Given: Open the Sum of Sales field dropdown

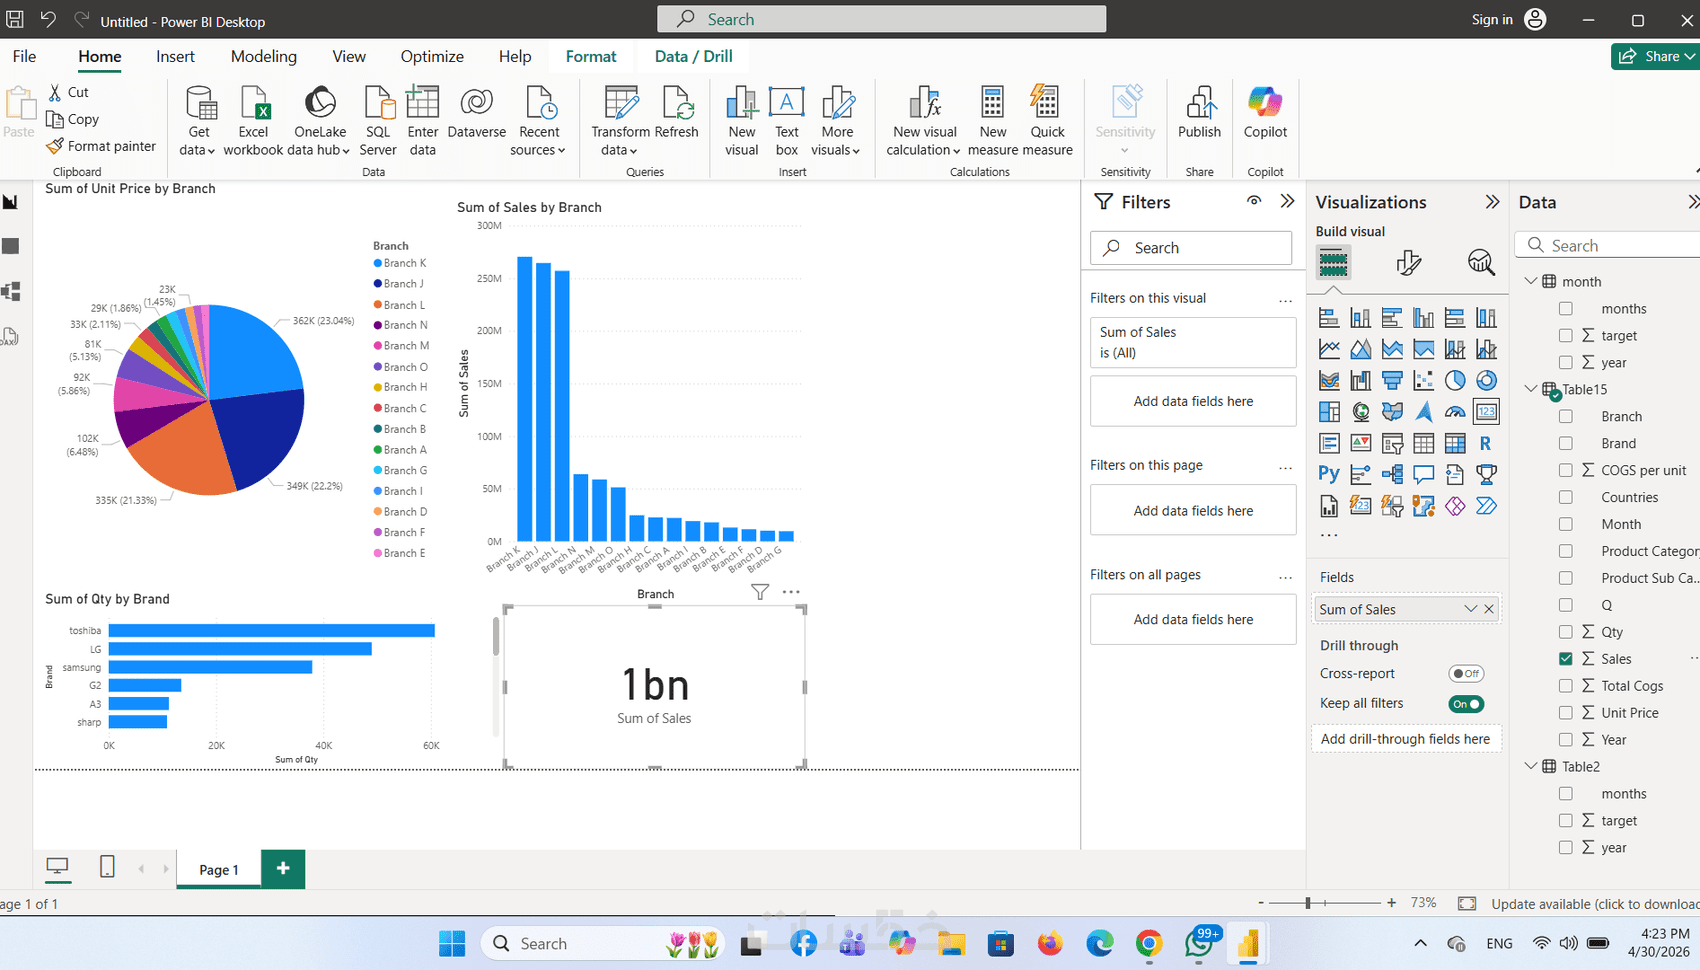Looking at the screenshot, I should 1470,609.
